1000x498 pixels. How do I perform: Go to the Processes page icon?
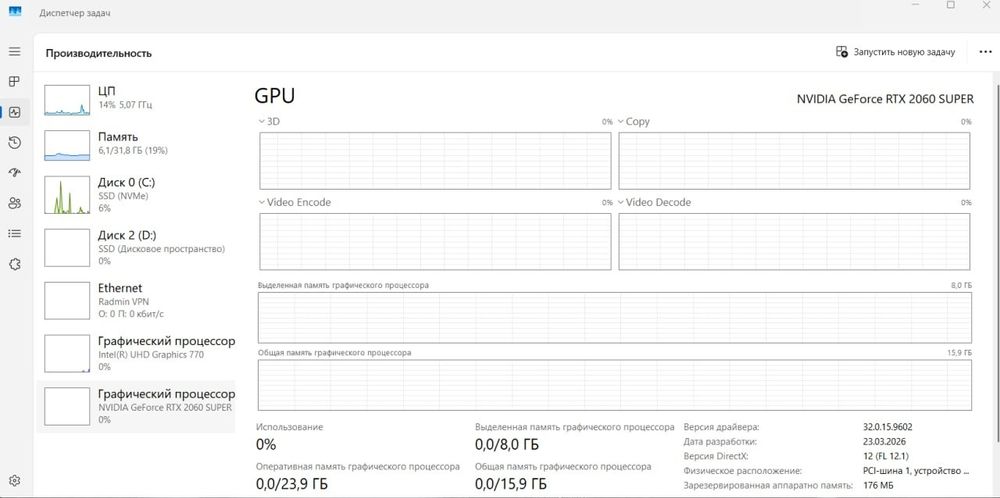coord(14,82)
